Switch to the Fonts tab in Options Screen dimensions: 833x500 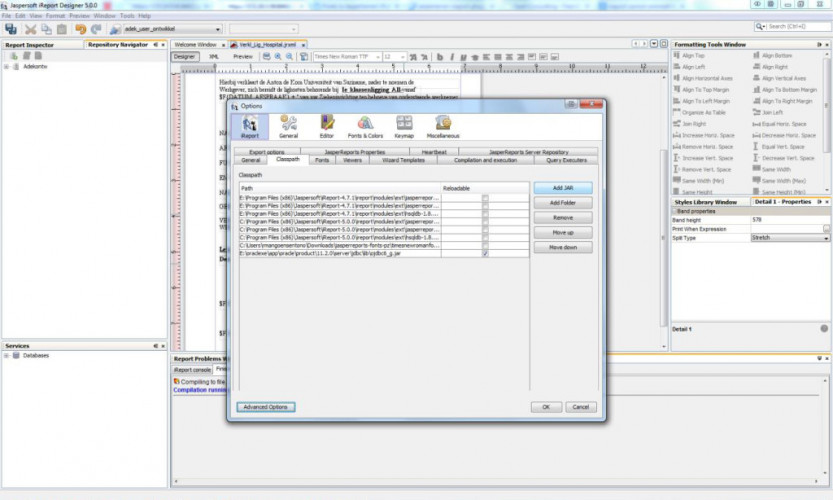(x=322, y=160)
